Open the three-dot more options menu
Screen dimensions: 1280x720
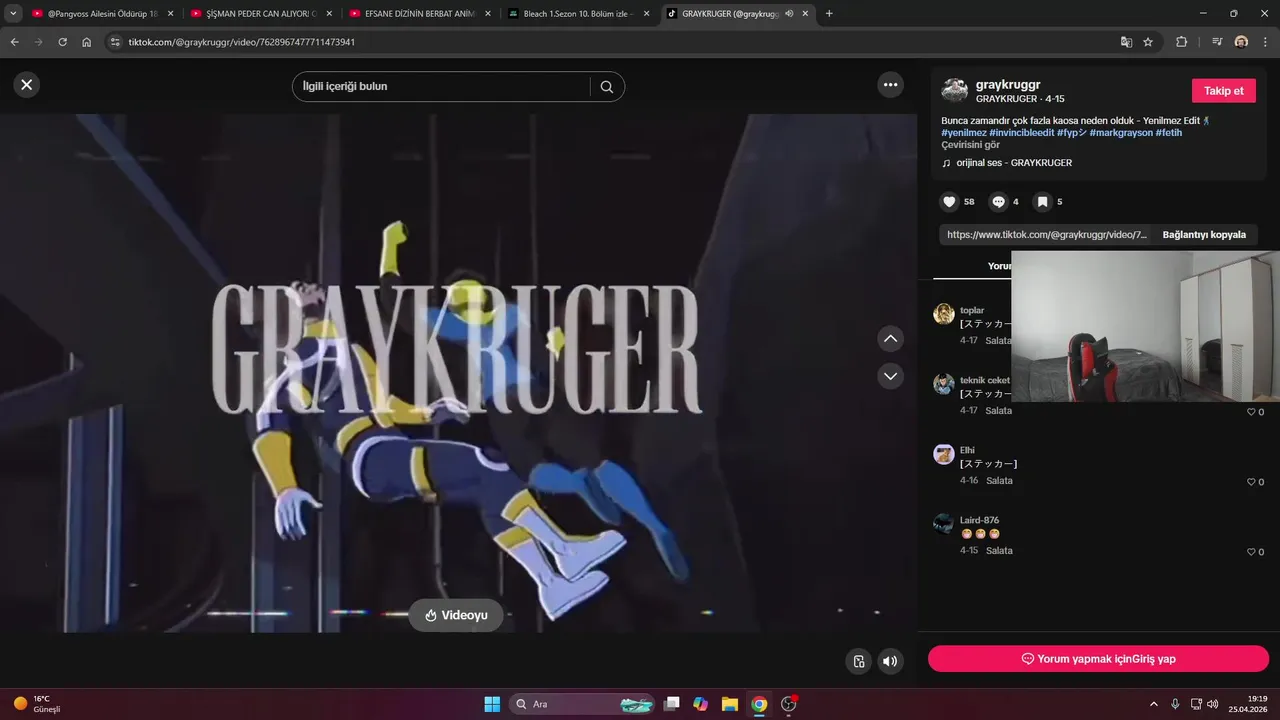click(x=891, y=85)
